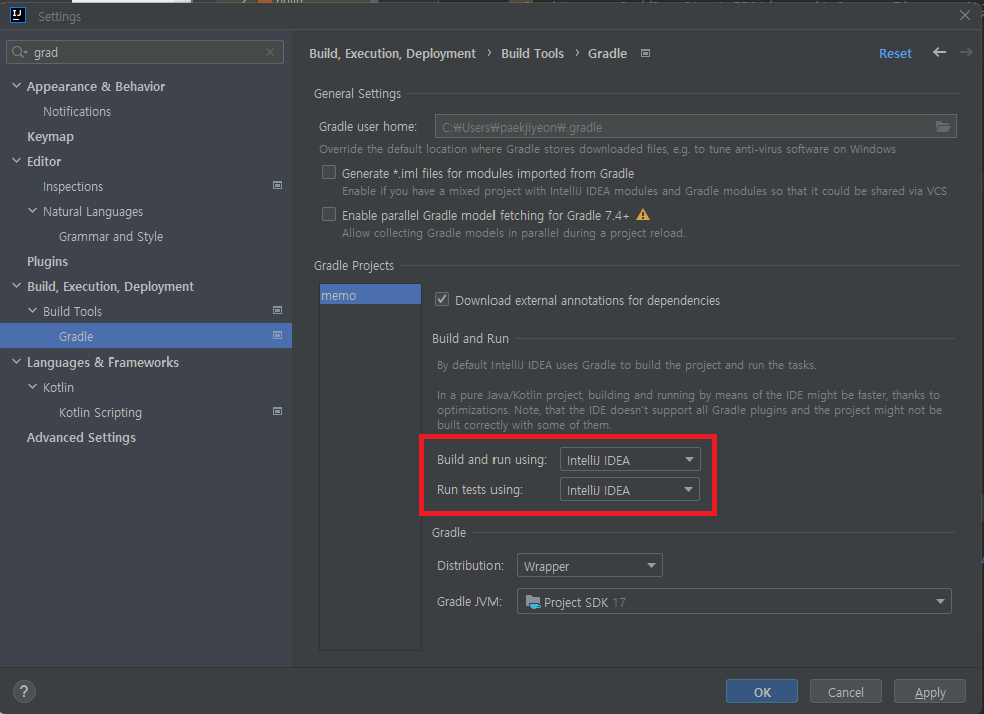Click the Gradle breadcrumb label
This screenshot has width=984, height=714.
coord(607,53)
